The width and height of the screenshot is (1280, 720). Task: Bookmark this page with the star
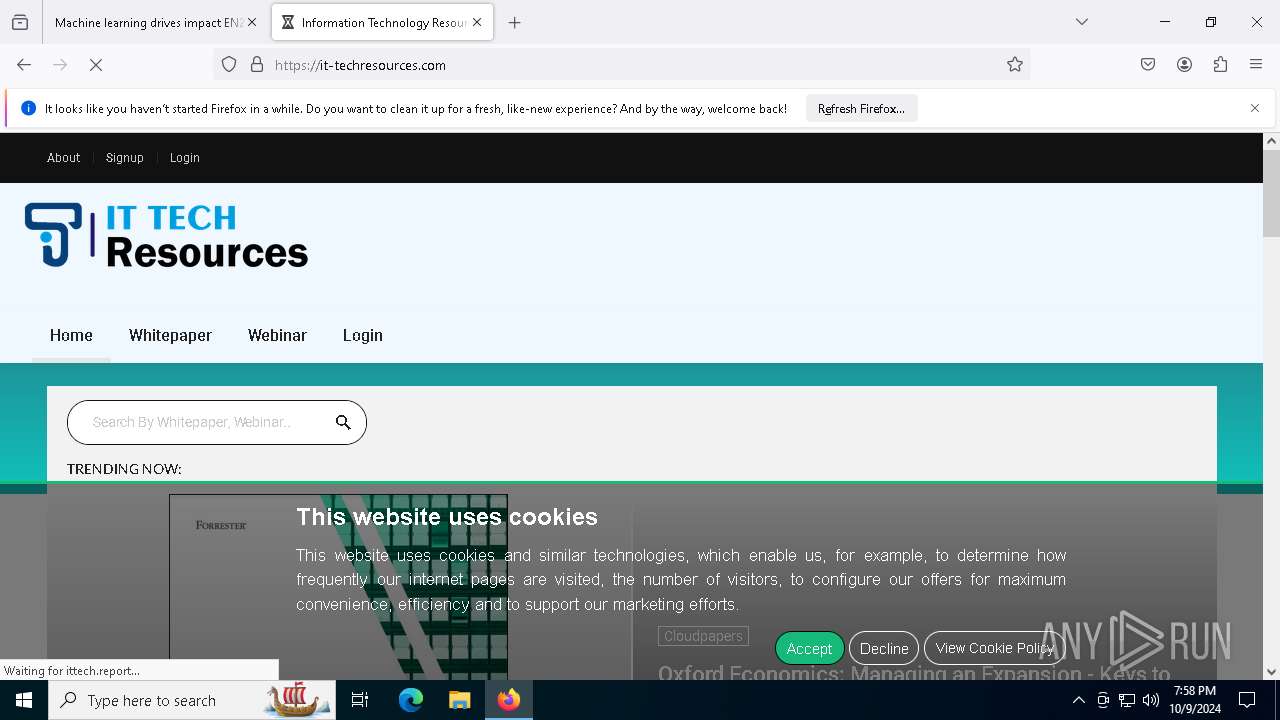point(1015,65)
